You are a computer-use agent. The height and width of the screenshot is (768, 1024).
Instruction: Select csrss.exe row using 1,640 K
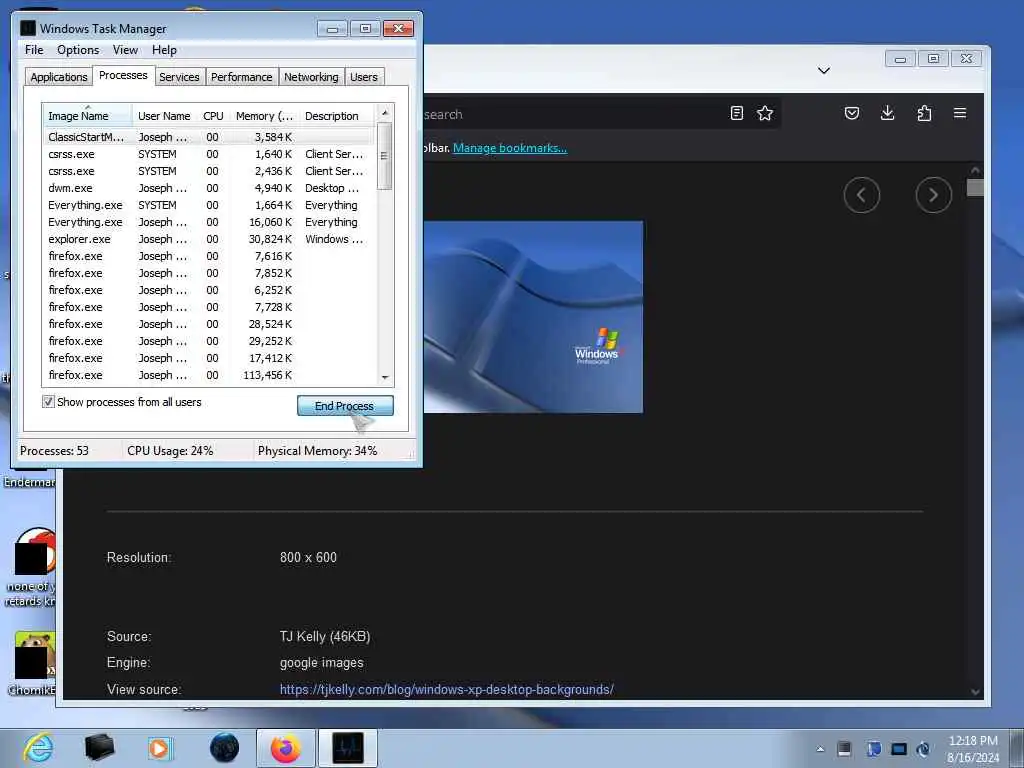click(x=209, y=154)
